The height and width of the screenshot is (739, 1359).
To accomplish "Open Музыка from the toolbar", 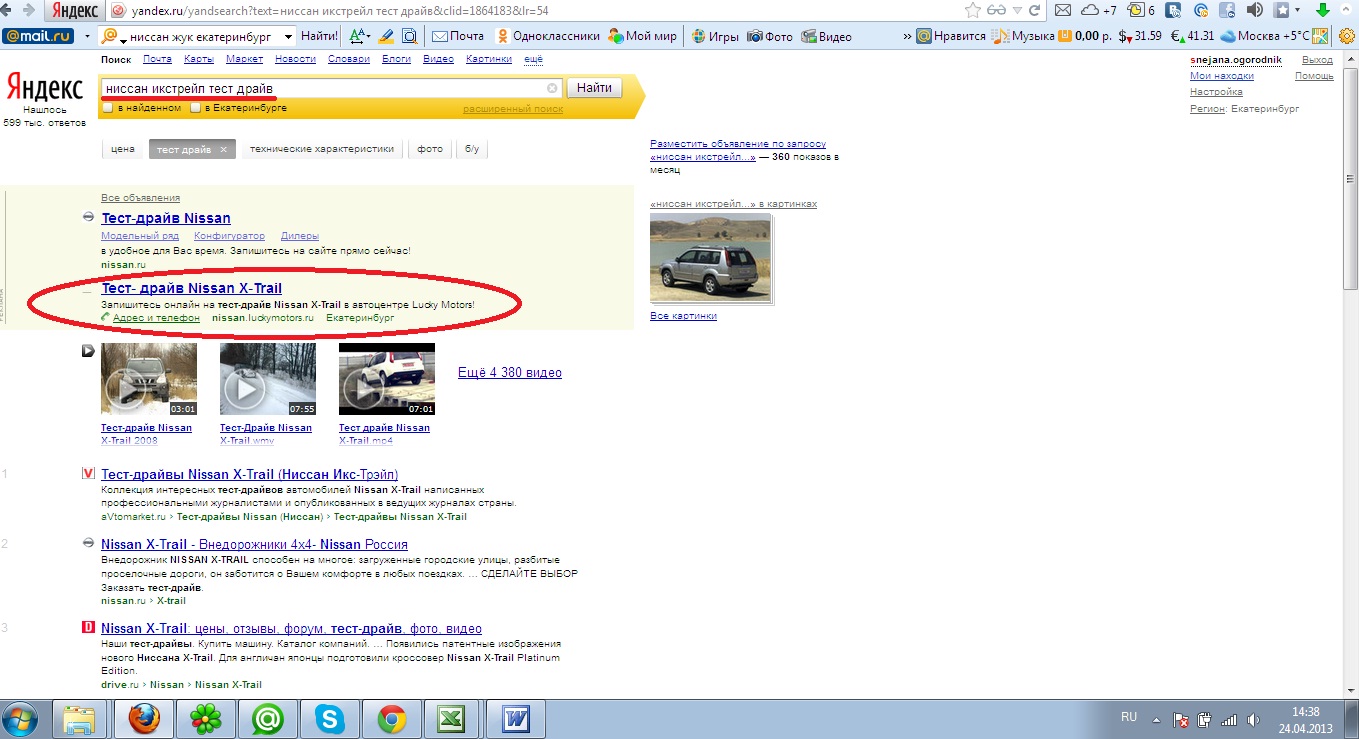I will [1023, 36].
